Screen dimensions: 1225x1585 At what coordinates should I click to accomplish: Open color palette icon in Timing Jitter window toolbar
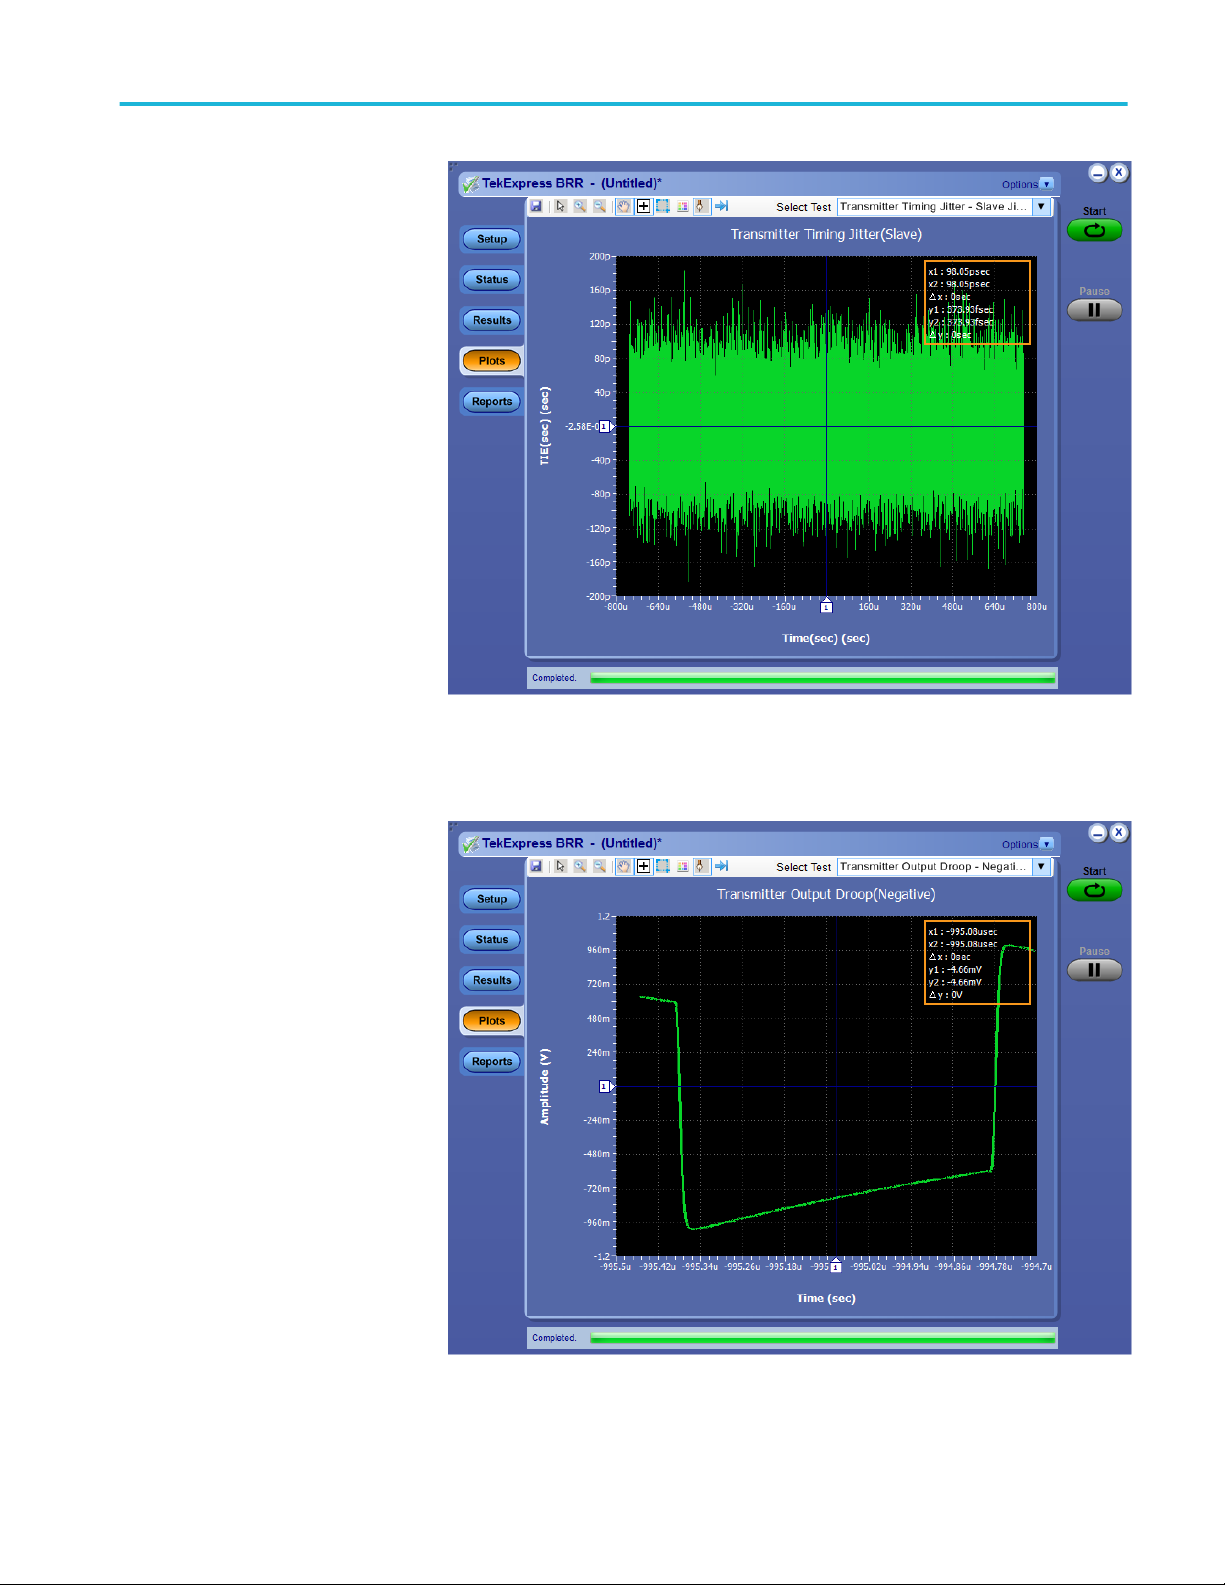pyautogui.click(x=683, y=206)
